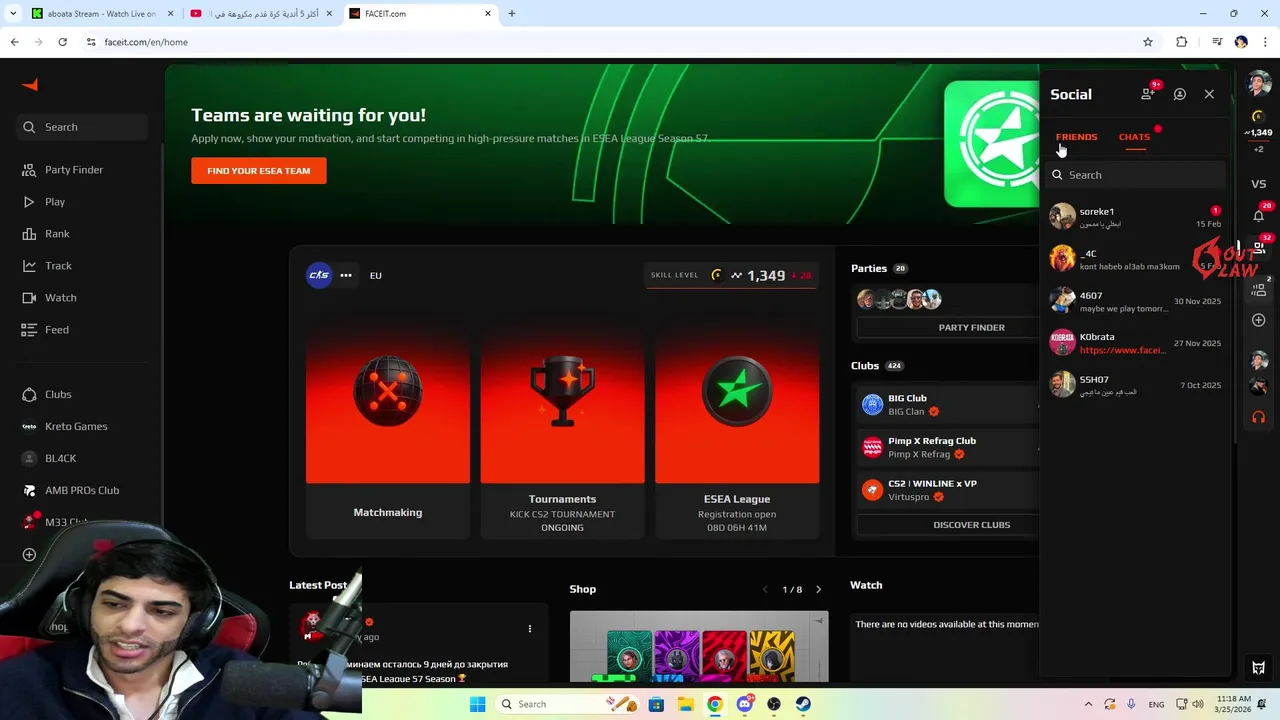
Task: Click the skill level 6 badge in right rail
Action: (x=1259, y=117)
